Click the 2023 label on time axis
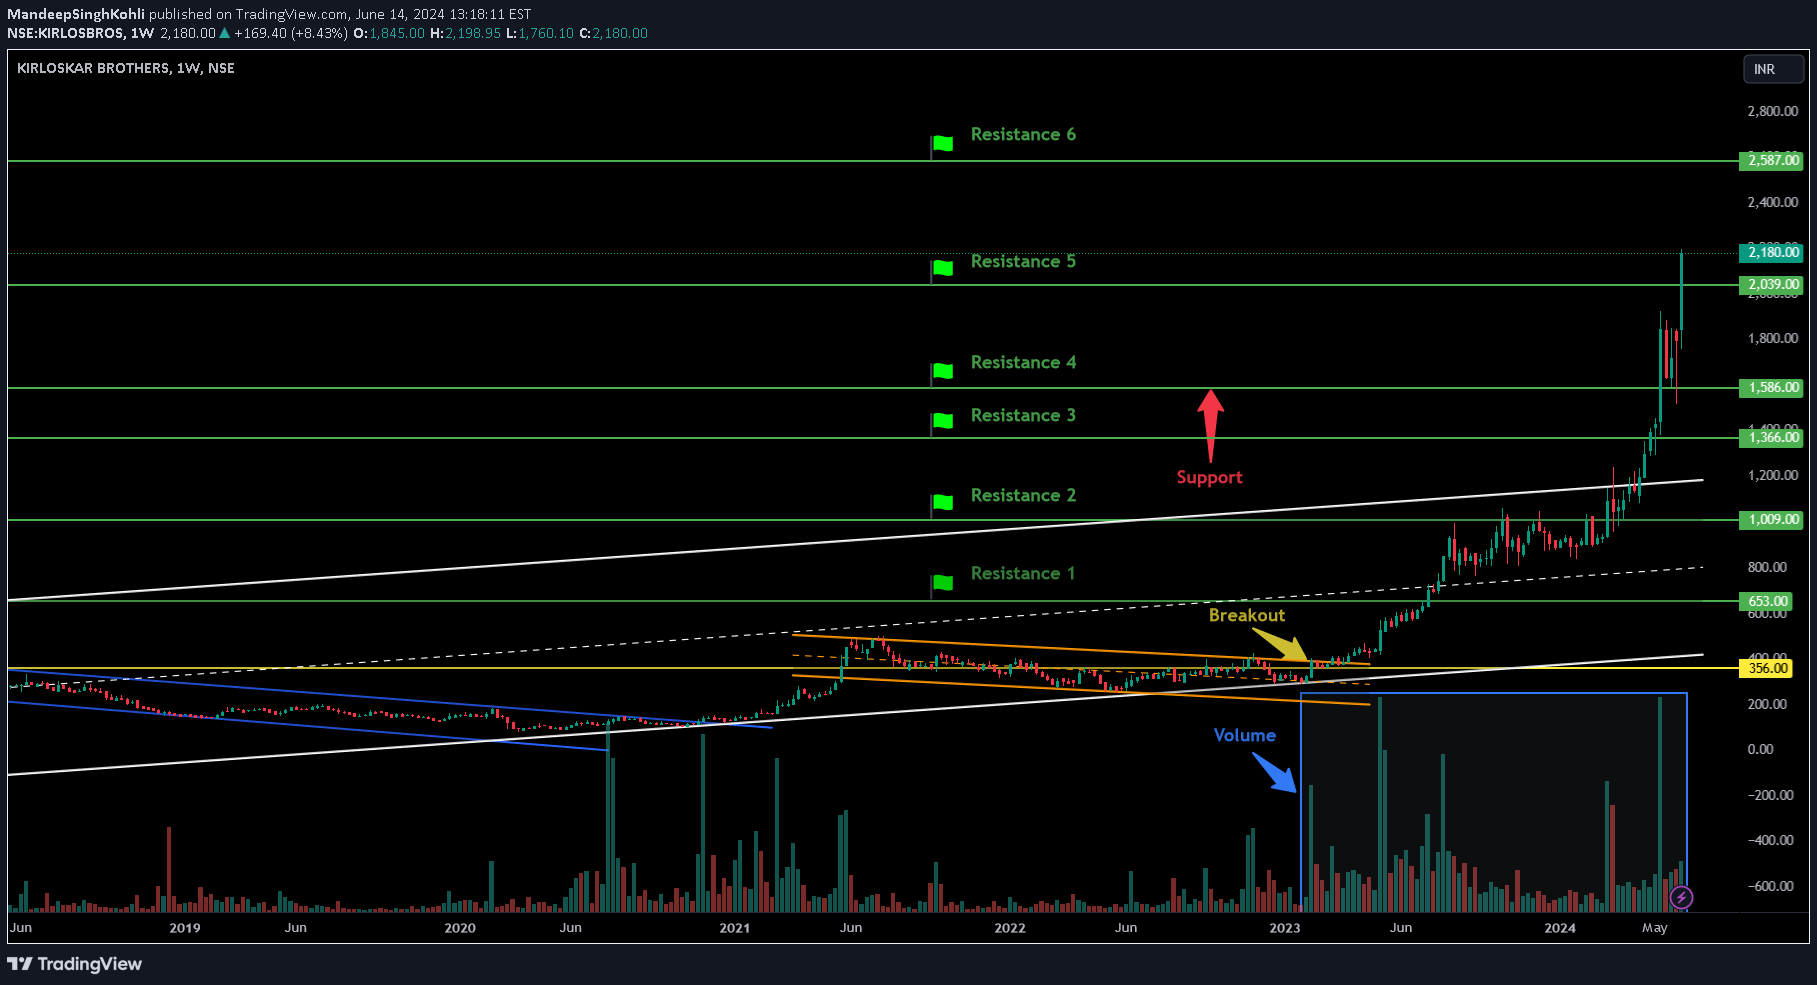The image size is (1817, 985). tap(1285, 928)
